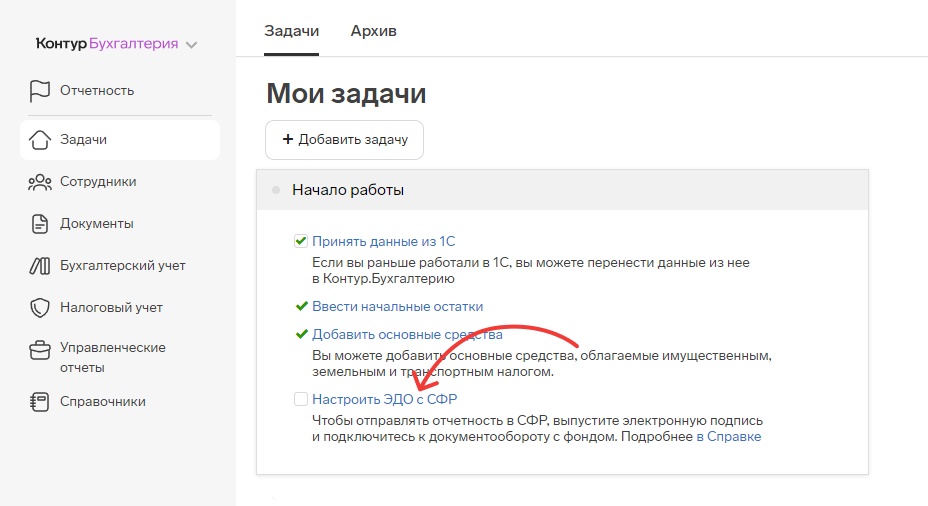Click the books icon for Бухгалтерский учет
The height and width of the screenshot is (506, 928).
tap(40, 266)
